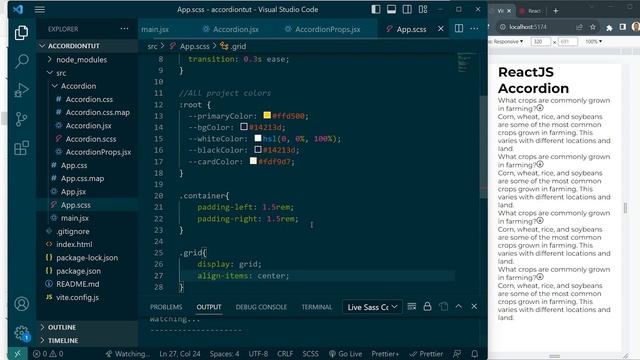
Task: Open Explorer views and more actions ellipsis
Action: (124, 29)
